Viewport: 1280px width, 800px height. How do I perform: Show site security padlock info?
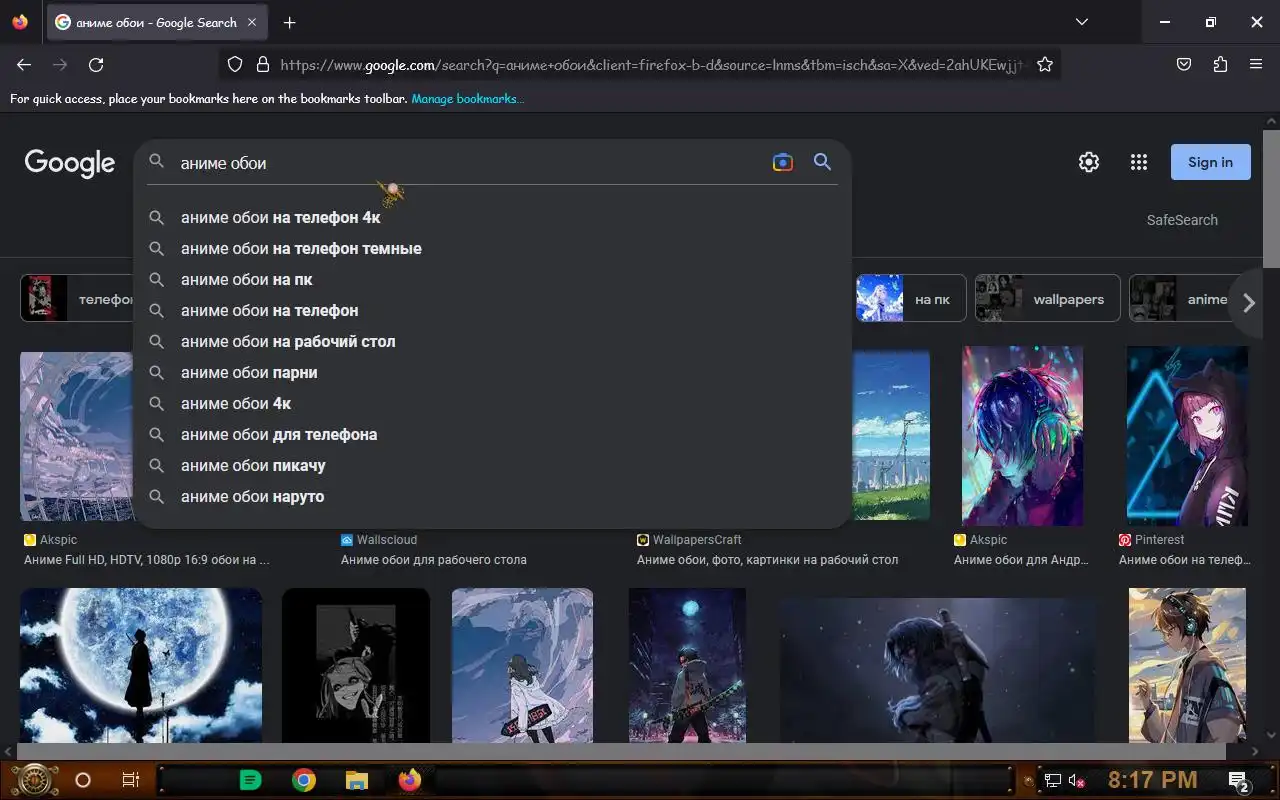click(263, 64)
